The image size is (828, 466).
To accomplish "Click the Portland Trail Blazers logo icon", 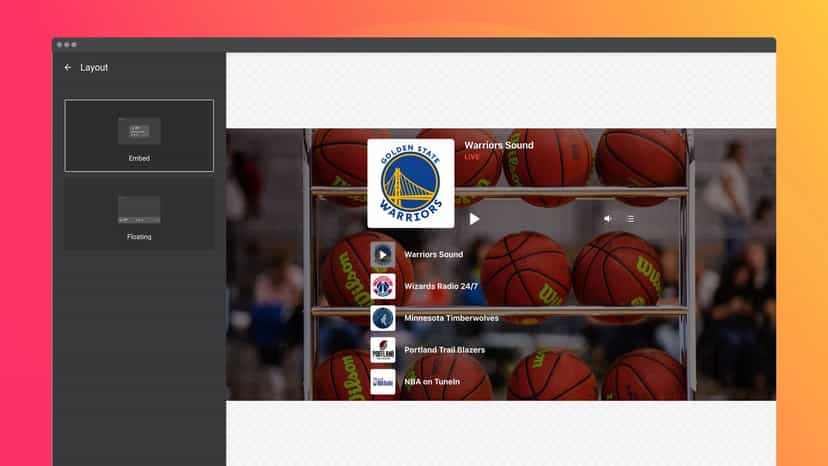I will click(383, 350).
